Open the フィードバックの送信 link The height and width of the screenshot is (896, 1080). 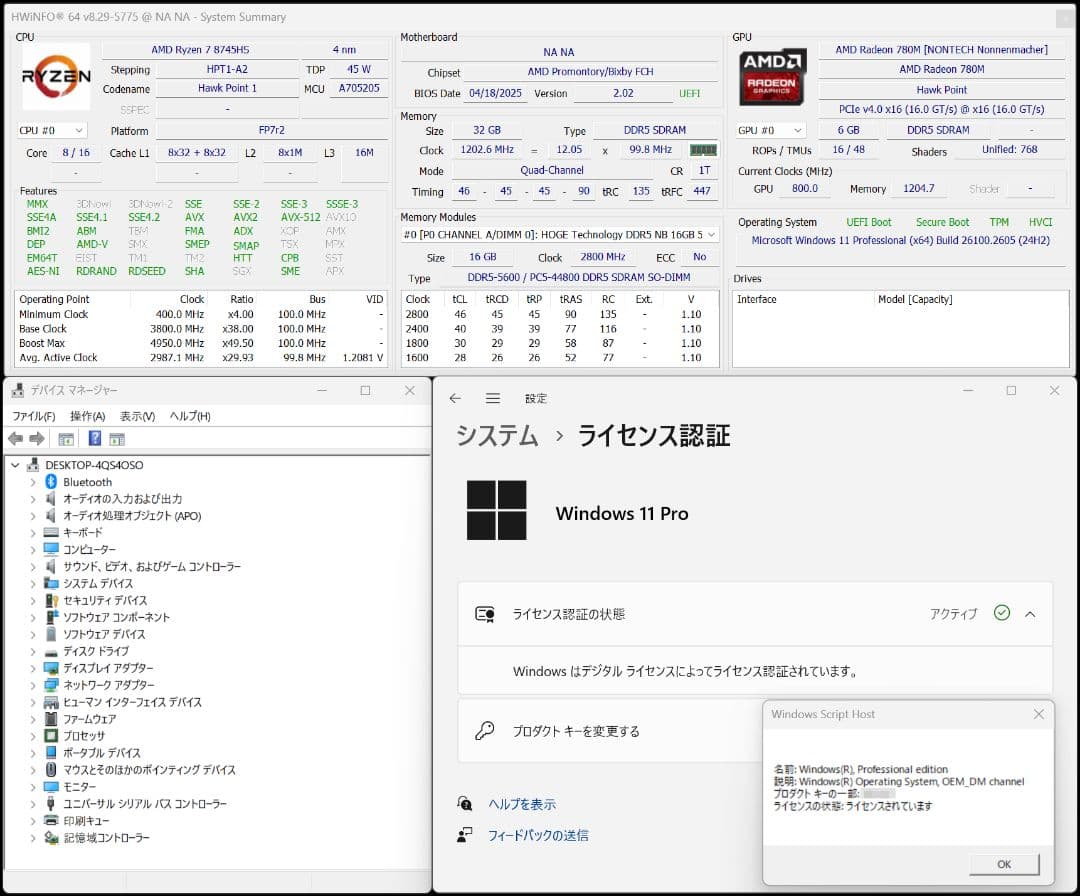(x=538, y=835)
